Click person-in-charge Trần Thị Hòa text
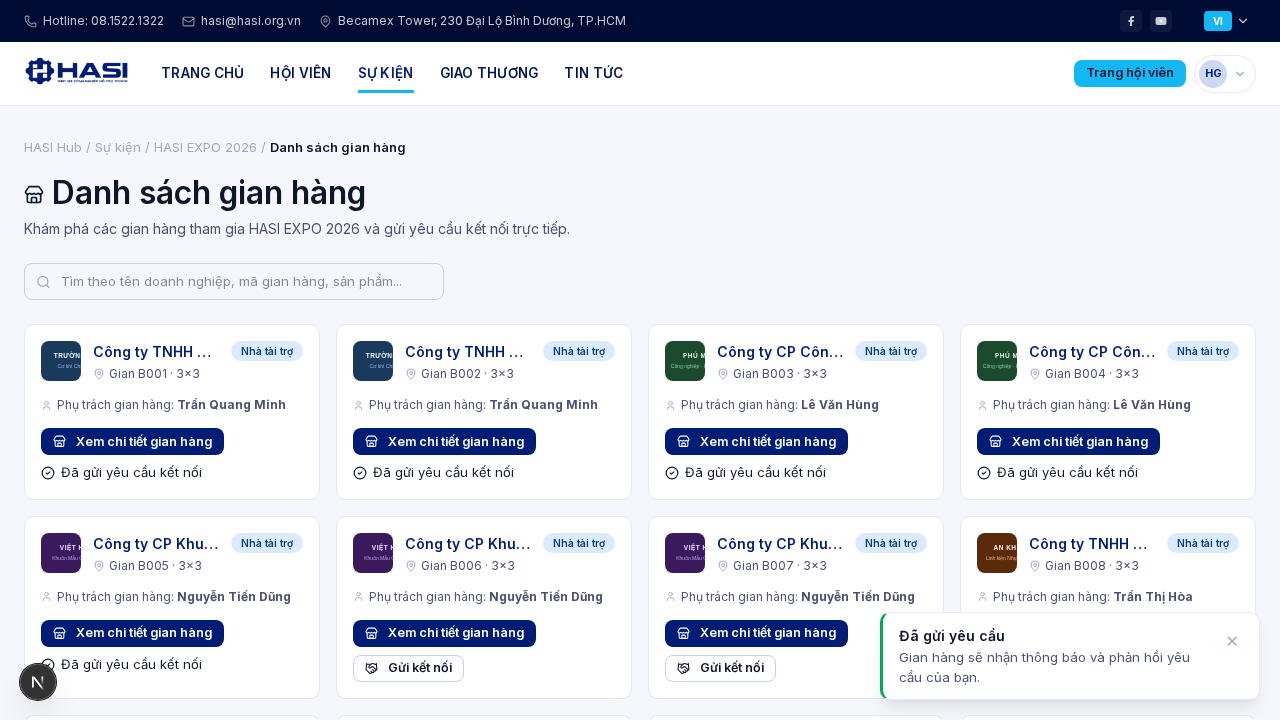Screen dimensions: 1280x720 pyautogui.click(x=1152, y=597)
